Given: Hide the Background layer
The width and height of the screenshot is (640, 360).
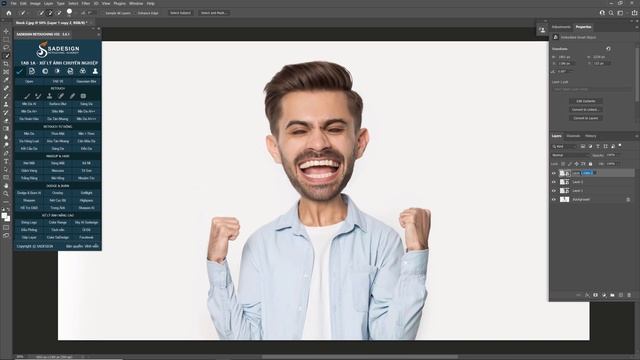Looking at the screenshot, I should coord(554,200).
